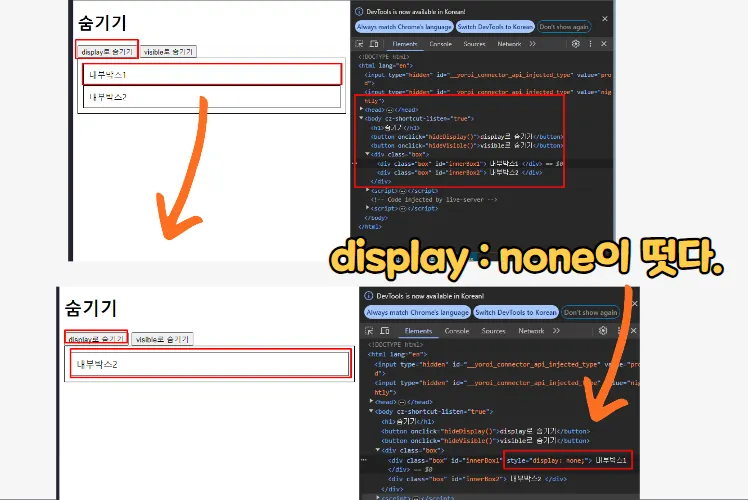This screenshot has width=748, height=500.
Task: Expand first script node in top DevTools tree
Action: click(367, 190)
